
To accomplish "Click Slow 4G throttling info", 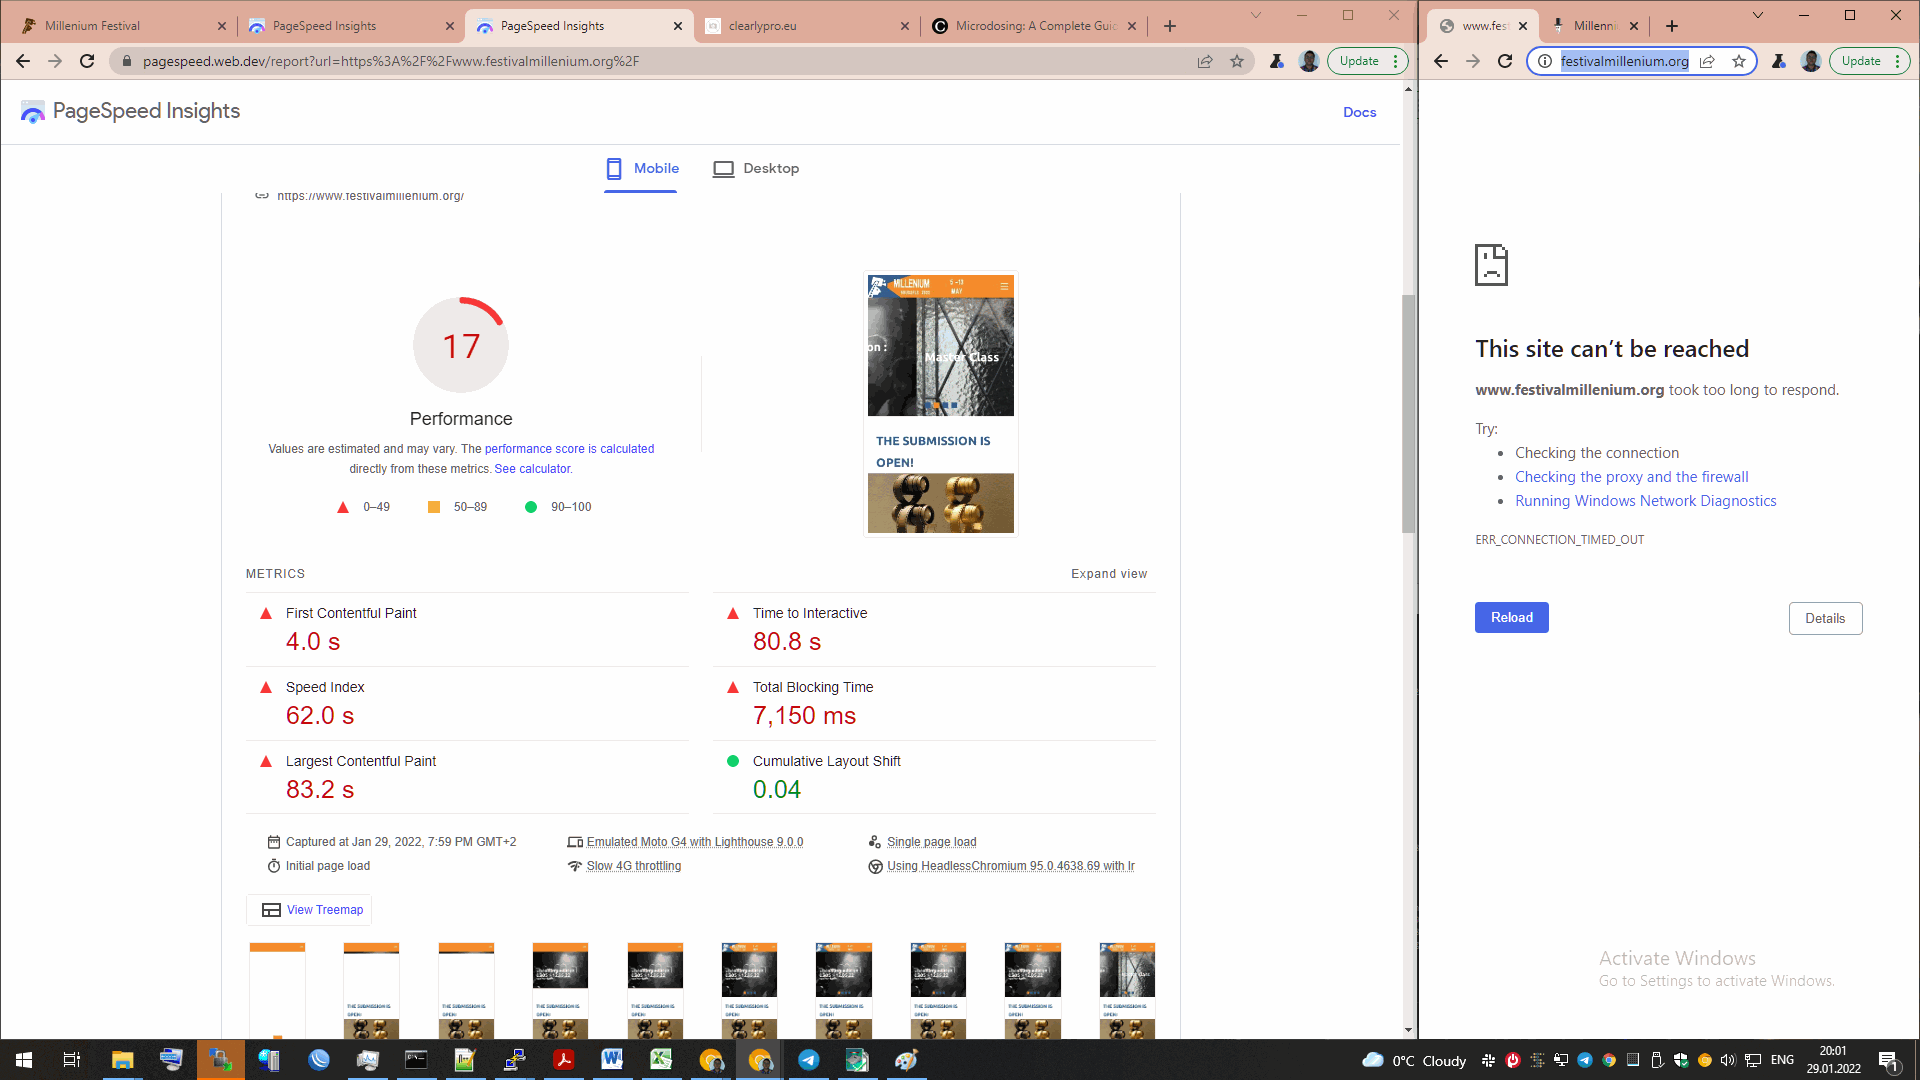I will coord(634,866).
